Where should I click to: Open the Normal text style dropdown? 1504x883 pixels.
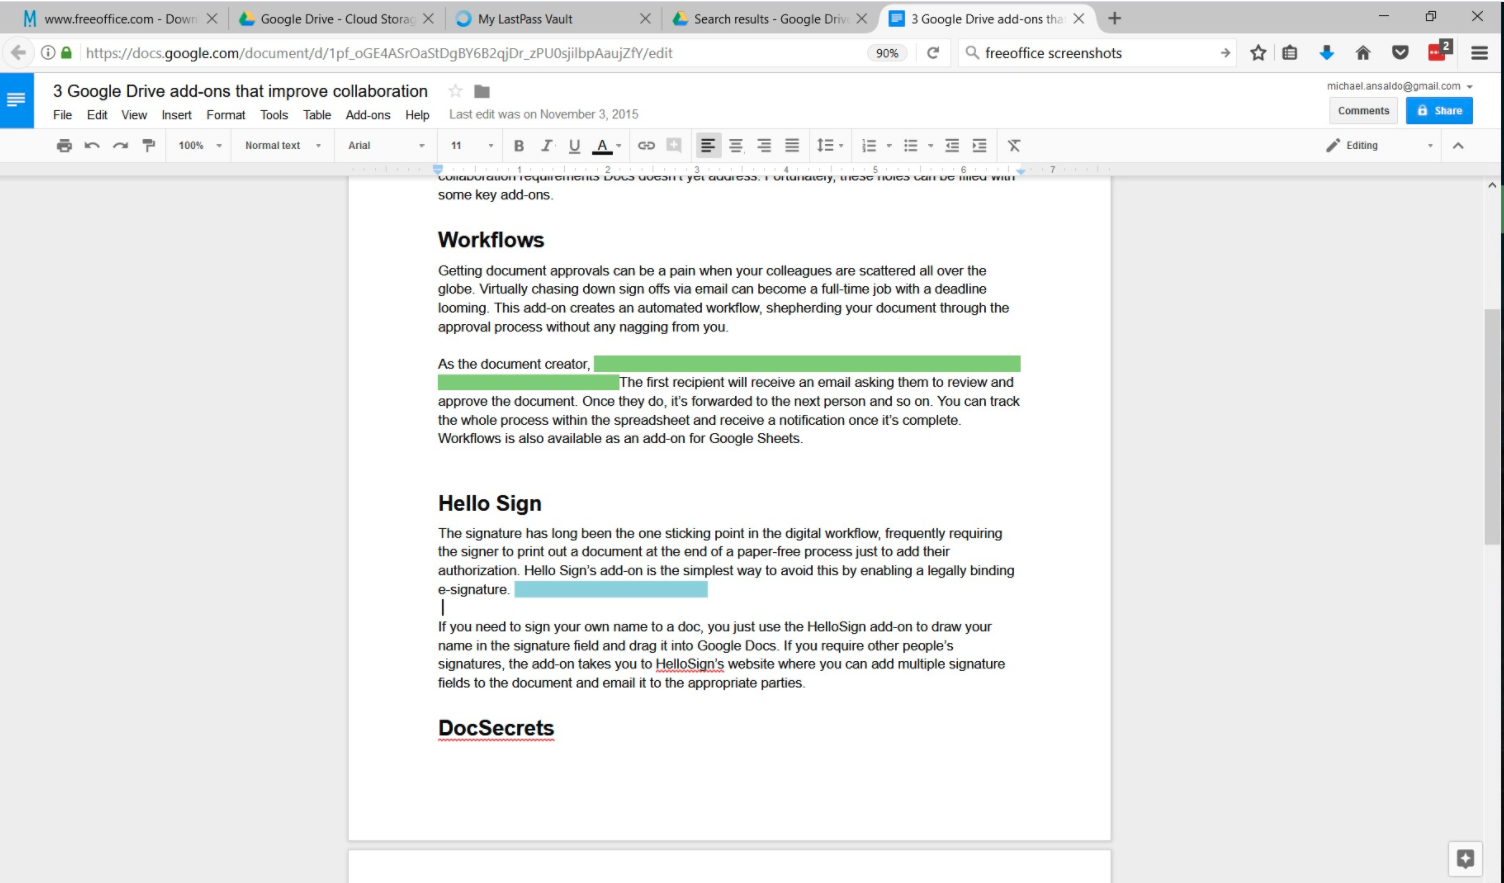283,146
